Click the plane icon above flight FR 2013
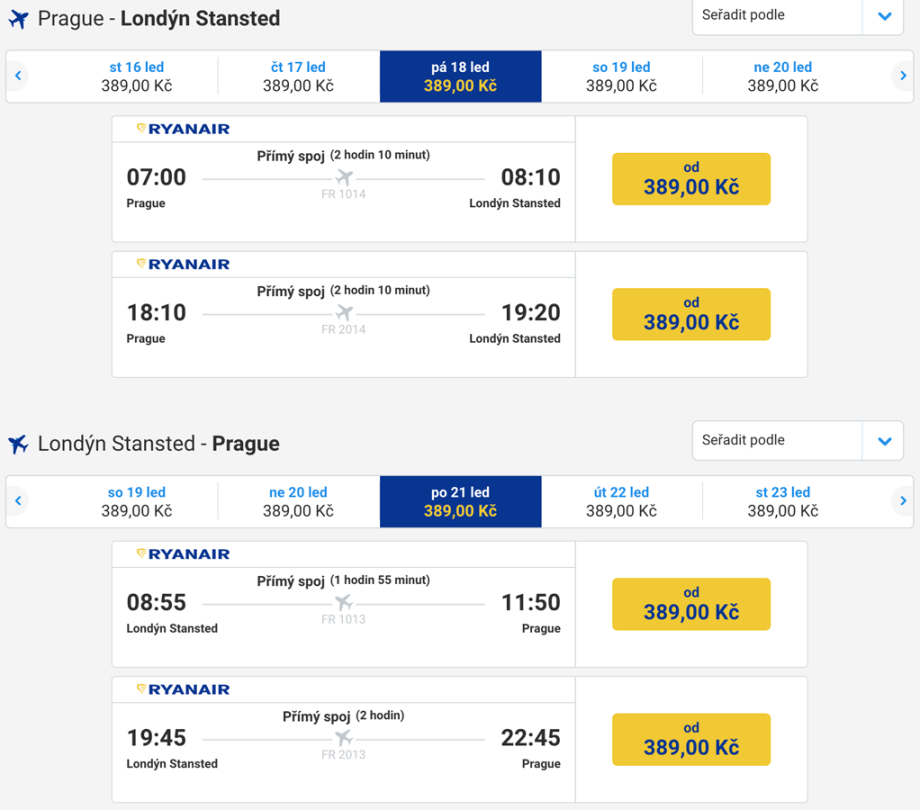Screen dimensions: 920x810 point(344,737)
